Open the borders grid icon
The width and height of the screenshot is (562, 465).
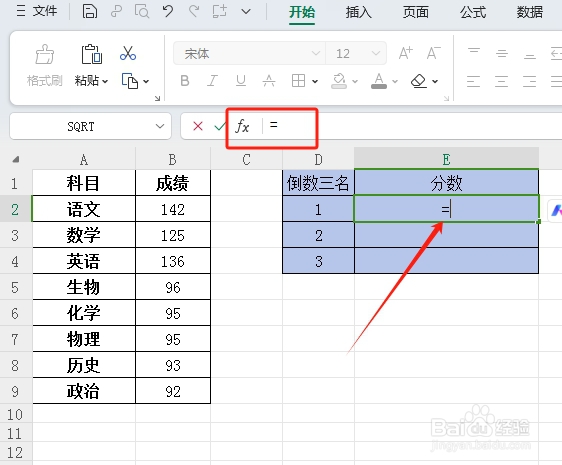click(298, 81)
